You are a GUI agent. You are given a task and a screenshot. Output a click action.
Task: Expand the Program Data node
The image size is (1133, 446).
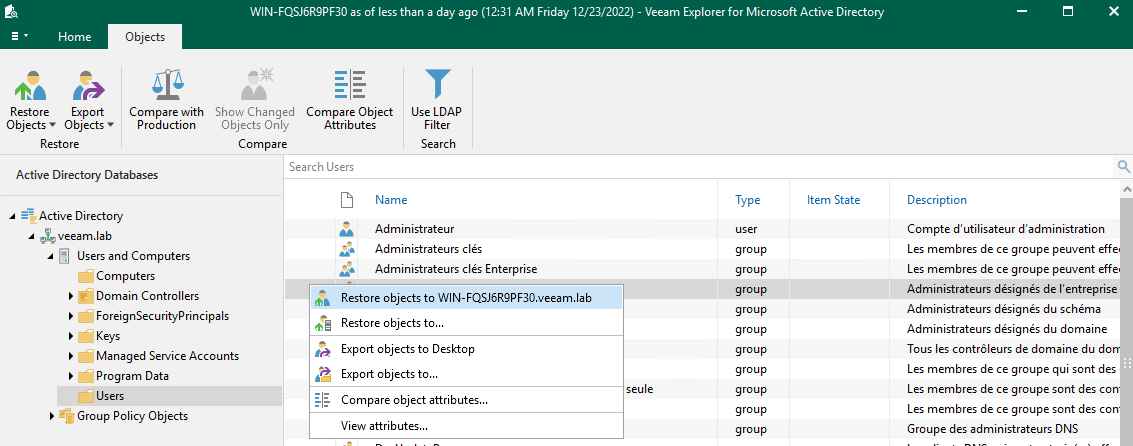tap(71, 376)
